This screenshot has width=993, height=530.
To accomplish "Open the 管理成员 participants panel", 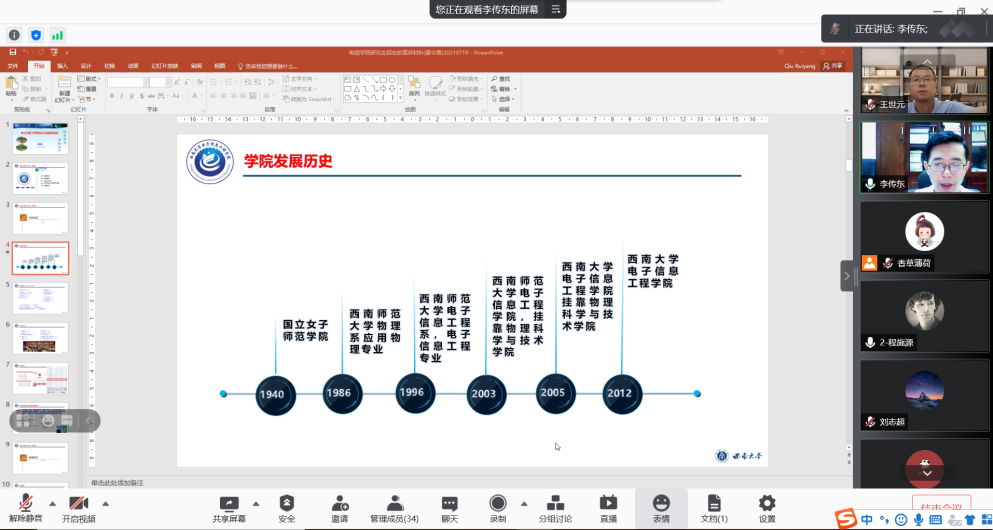I will 394,508.
